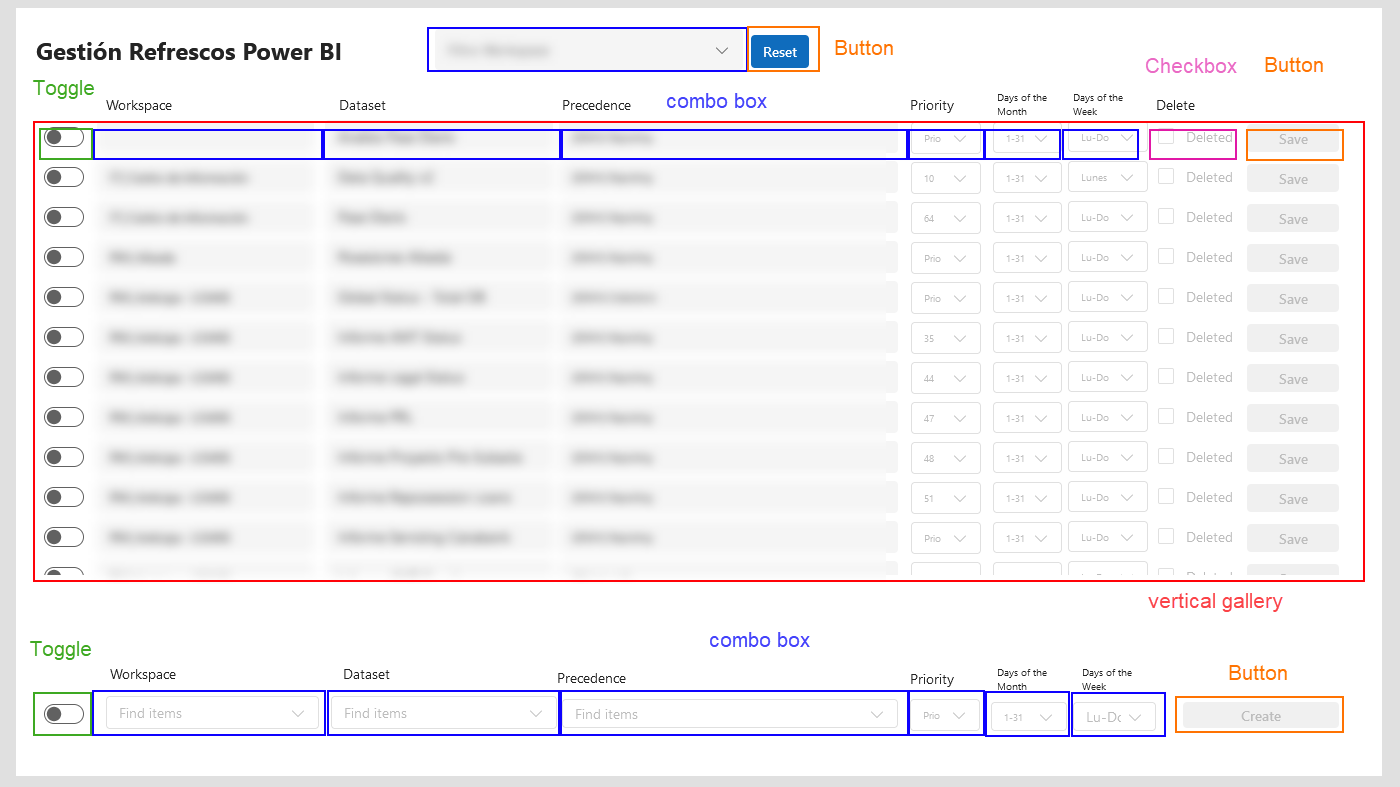Mark Deleted in the priority 51 row
The image size is (1400, 787).
pos(1166,496)
